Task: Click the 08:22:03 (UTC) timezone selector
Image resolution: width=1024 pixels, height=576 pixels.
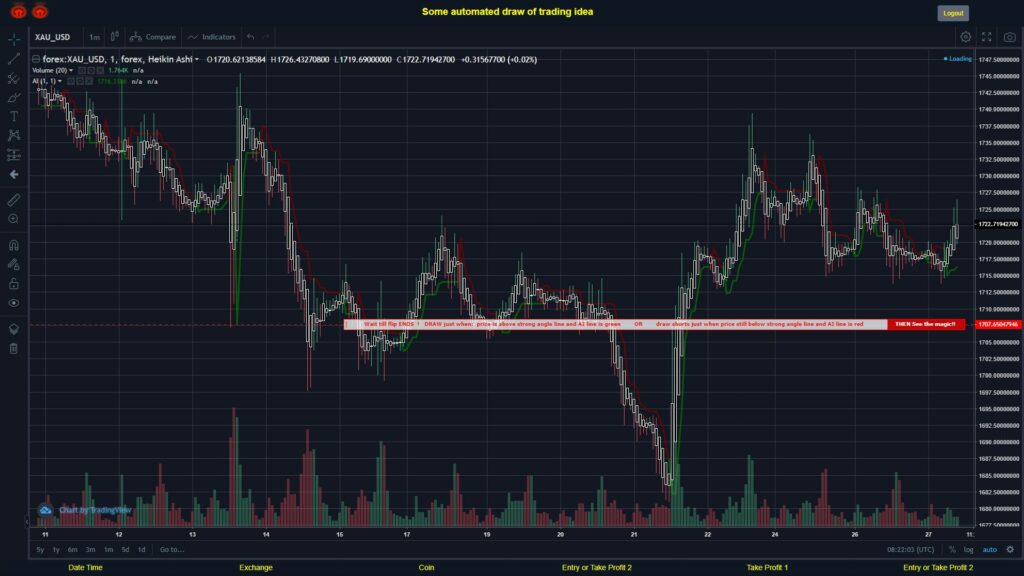Action: pyautogui.click(x=910, y=550)
